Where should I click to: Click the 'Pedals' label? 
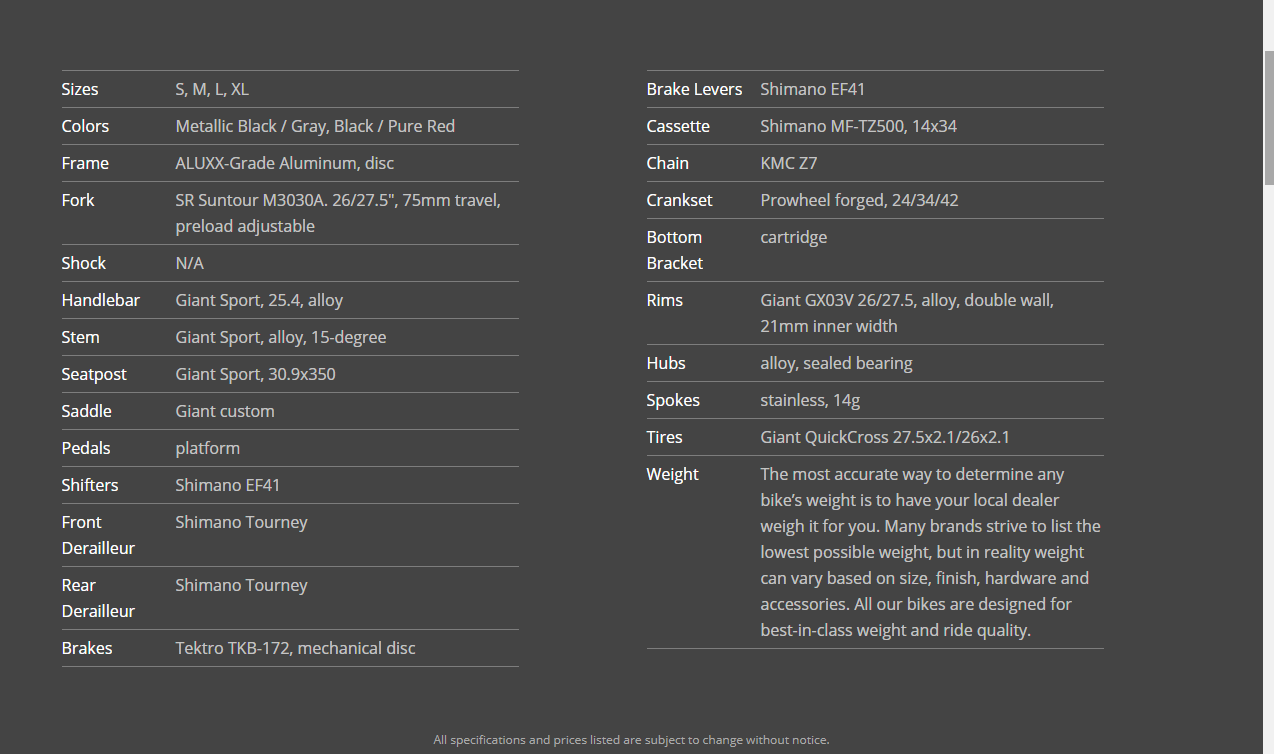86,448
